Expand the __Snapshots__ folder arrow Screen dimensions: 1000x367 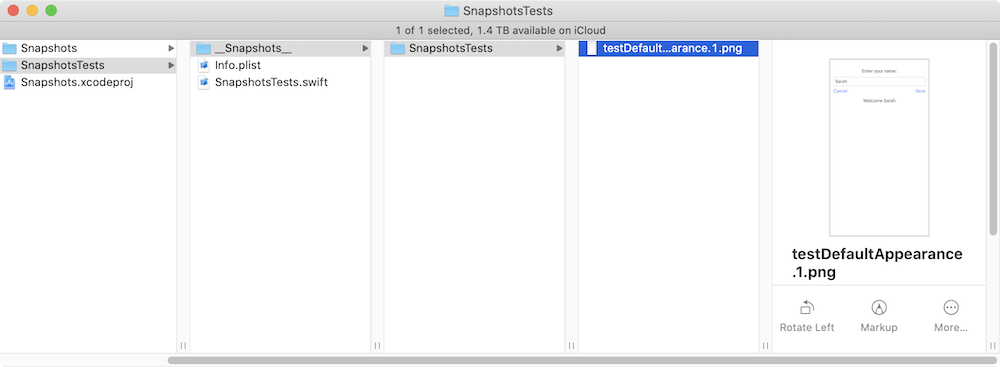coord(365,49)
